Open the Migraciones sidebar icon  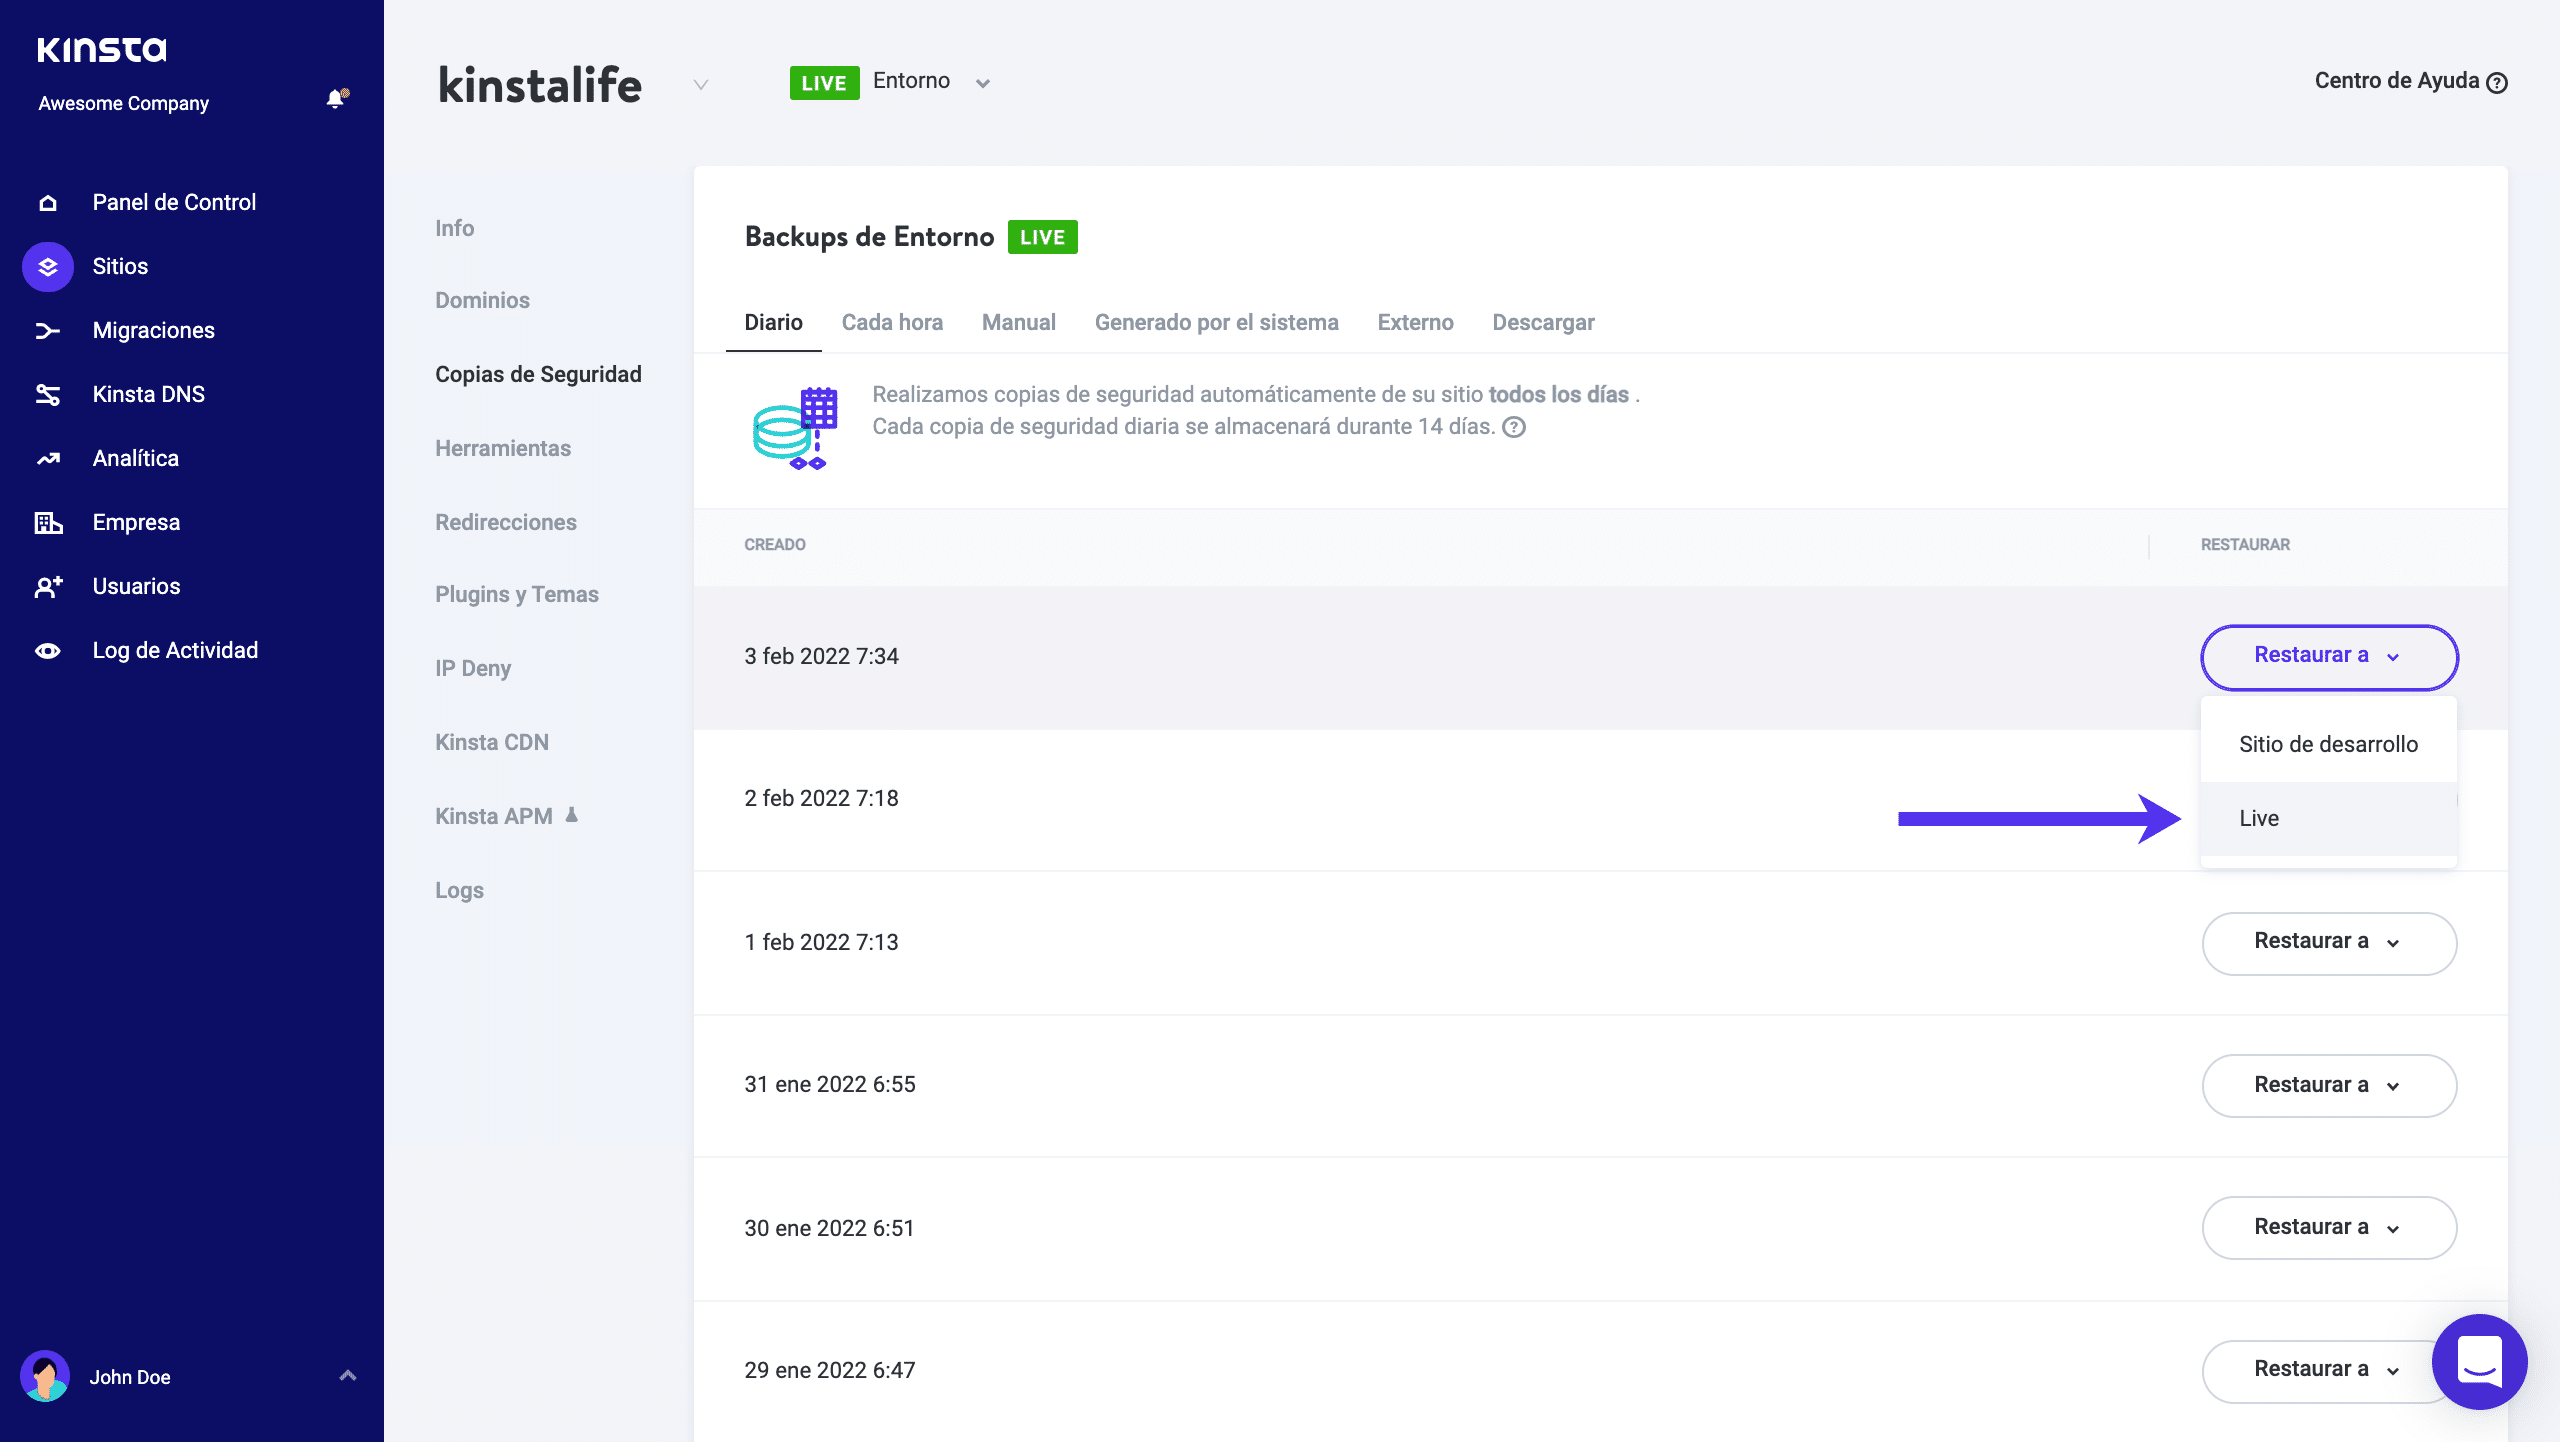pos(47,330)
